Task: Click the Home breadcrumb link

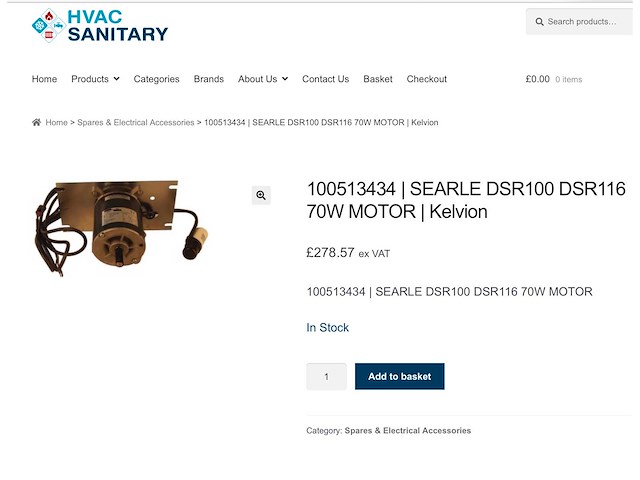Action: pos(56,123)
